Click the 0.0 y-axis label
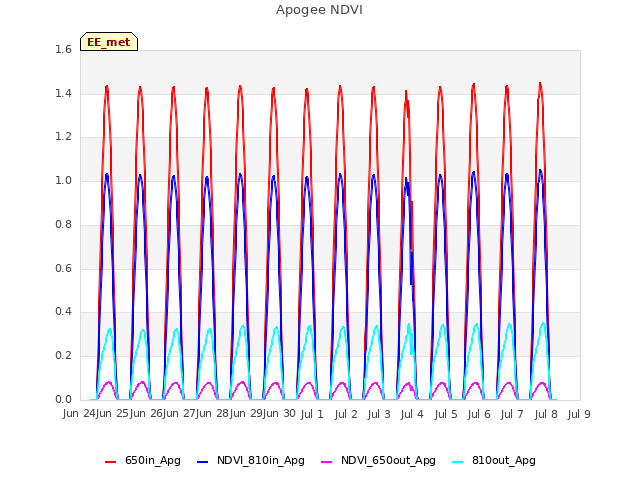This screenshot has height=480, width=640. tap(63, 399)
